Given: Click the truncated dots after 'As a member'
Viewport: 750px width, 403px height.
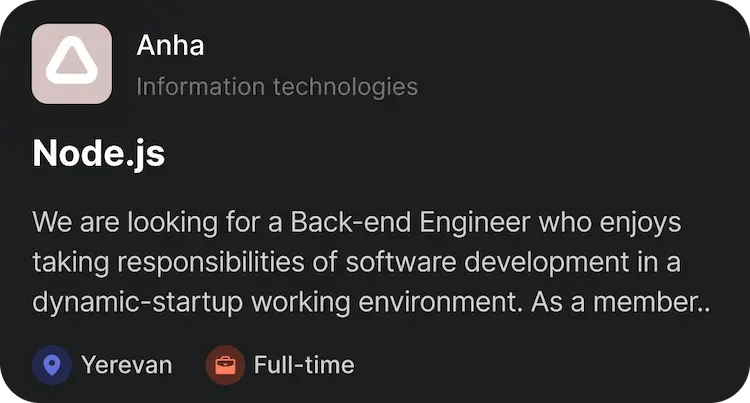Looking at the screenshot, I should pos(702,303).
